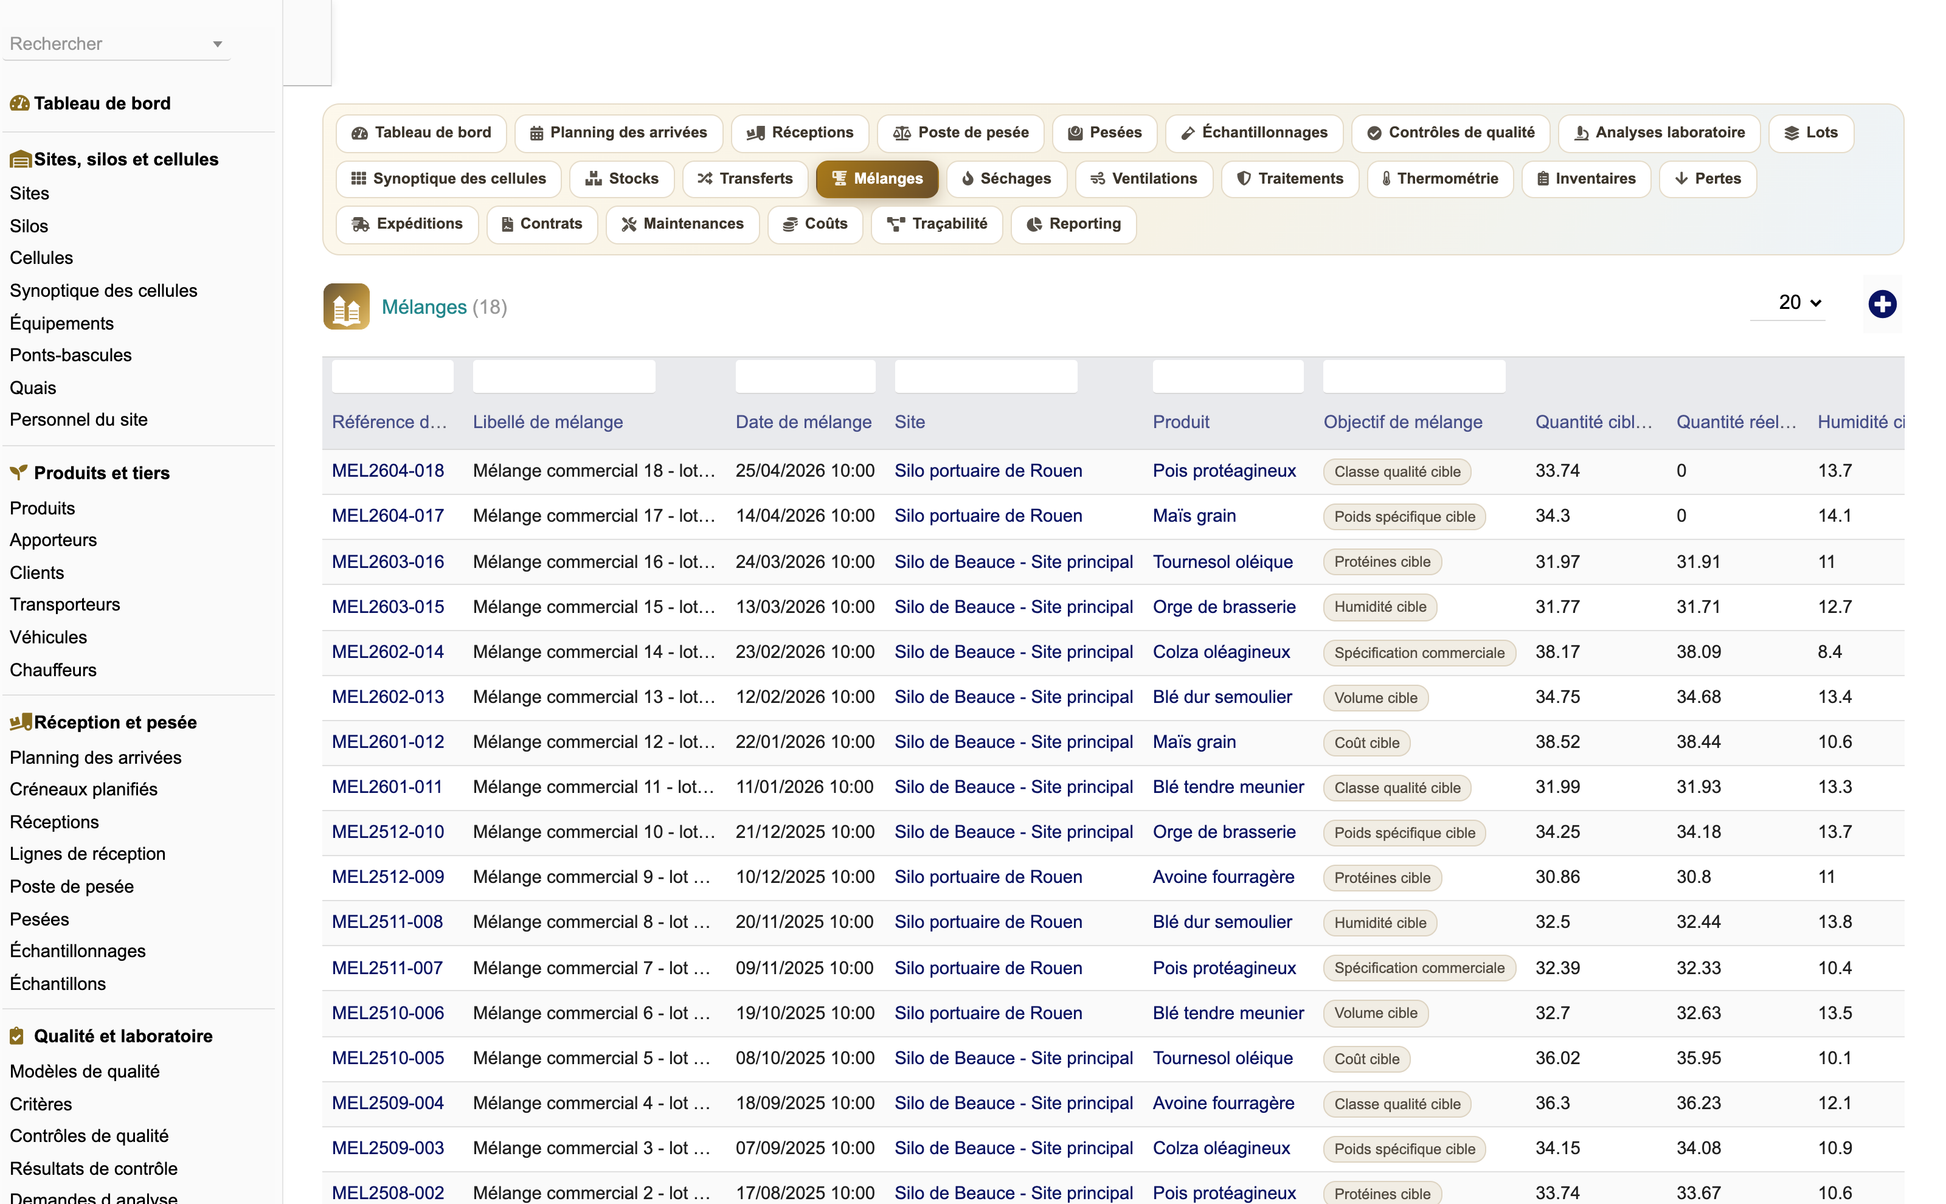Open the Thermométrie tab

point(1440,179)
